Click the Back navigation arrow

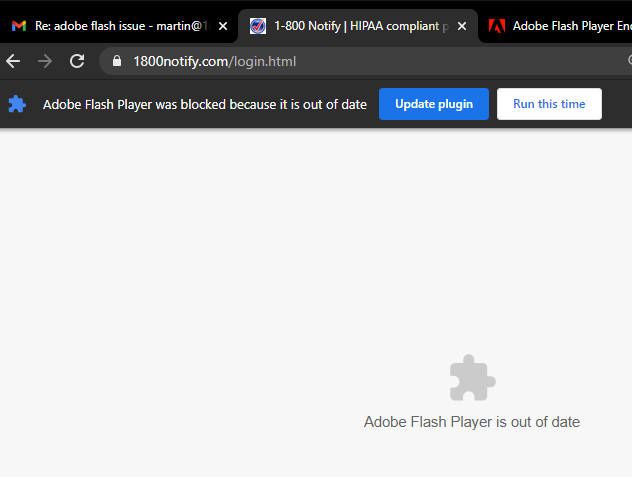(x=13, y=62)
